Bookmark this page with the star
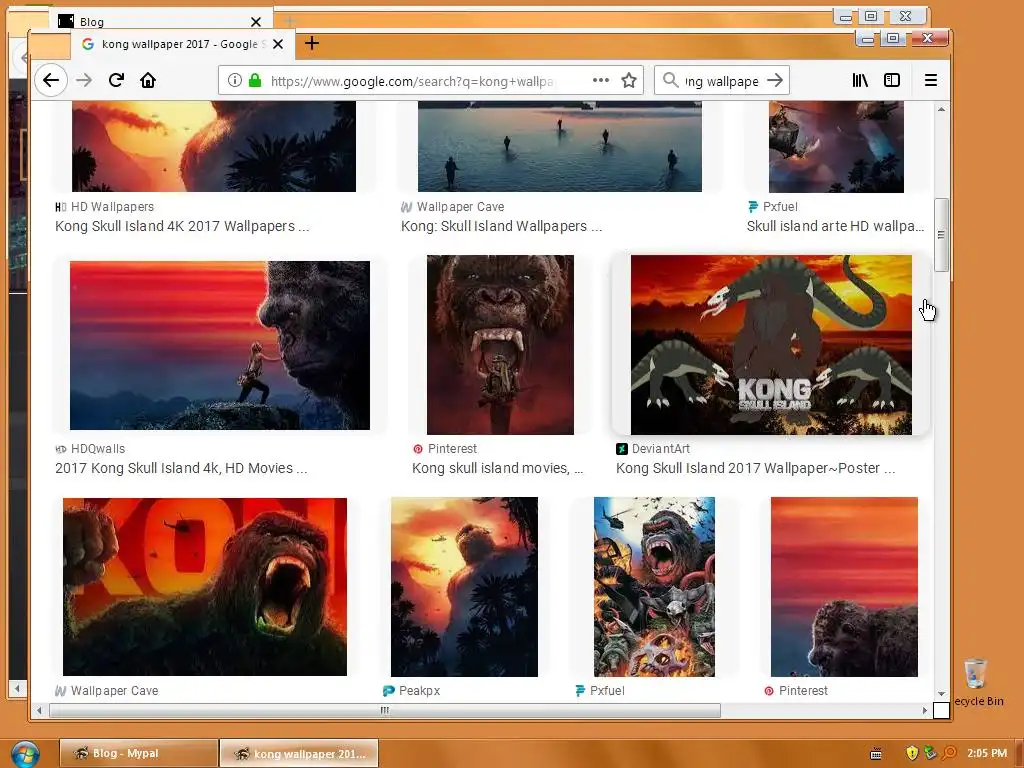The image size is (1024, 768). pos(629,80)
